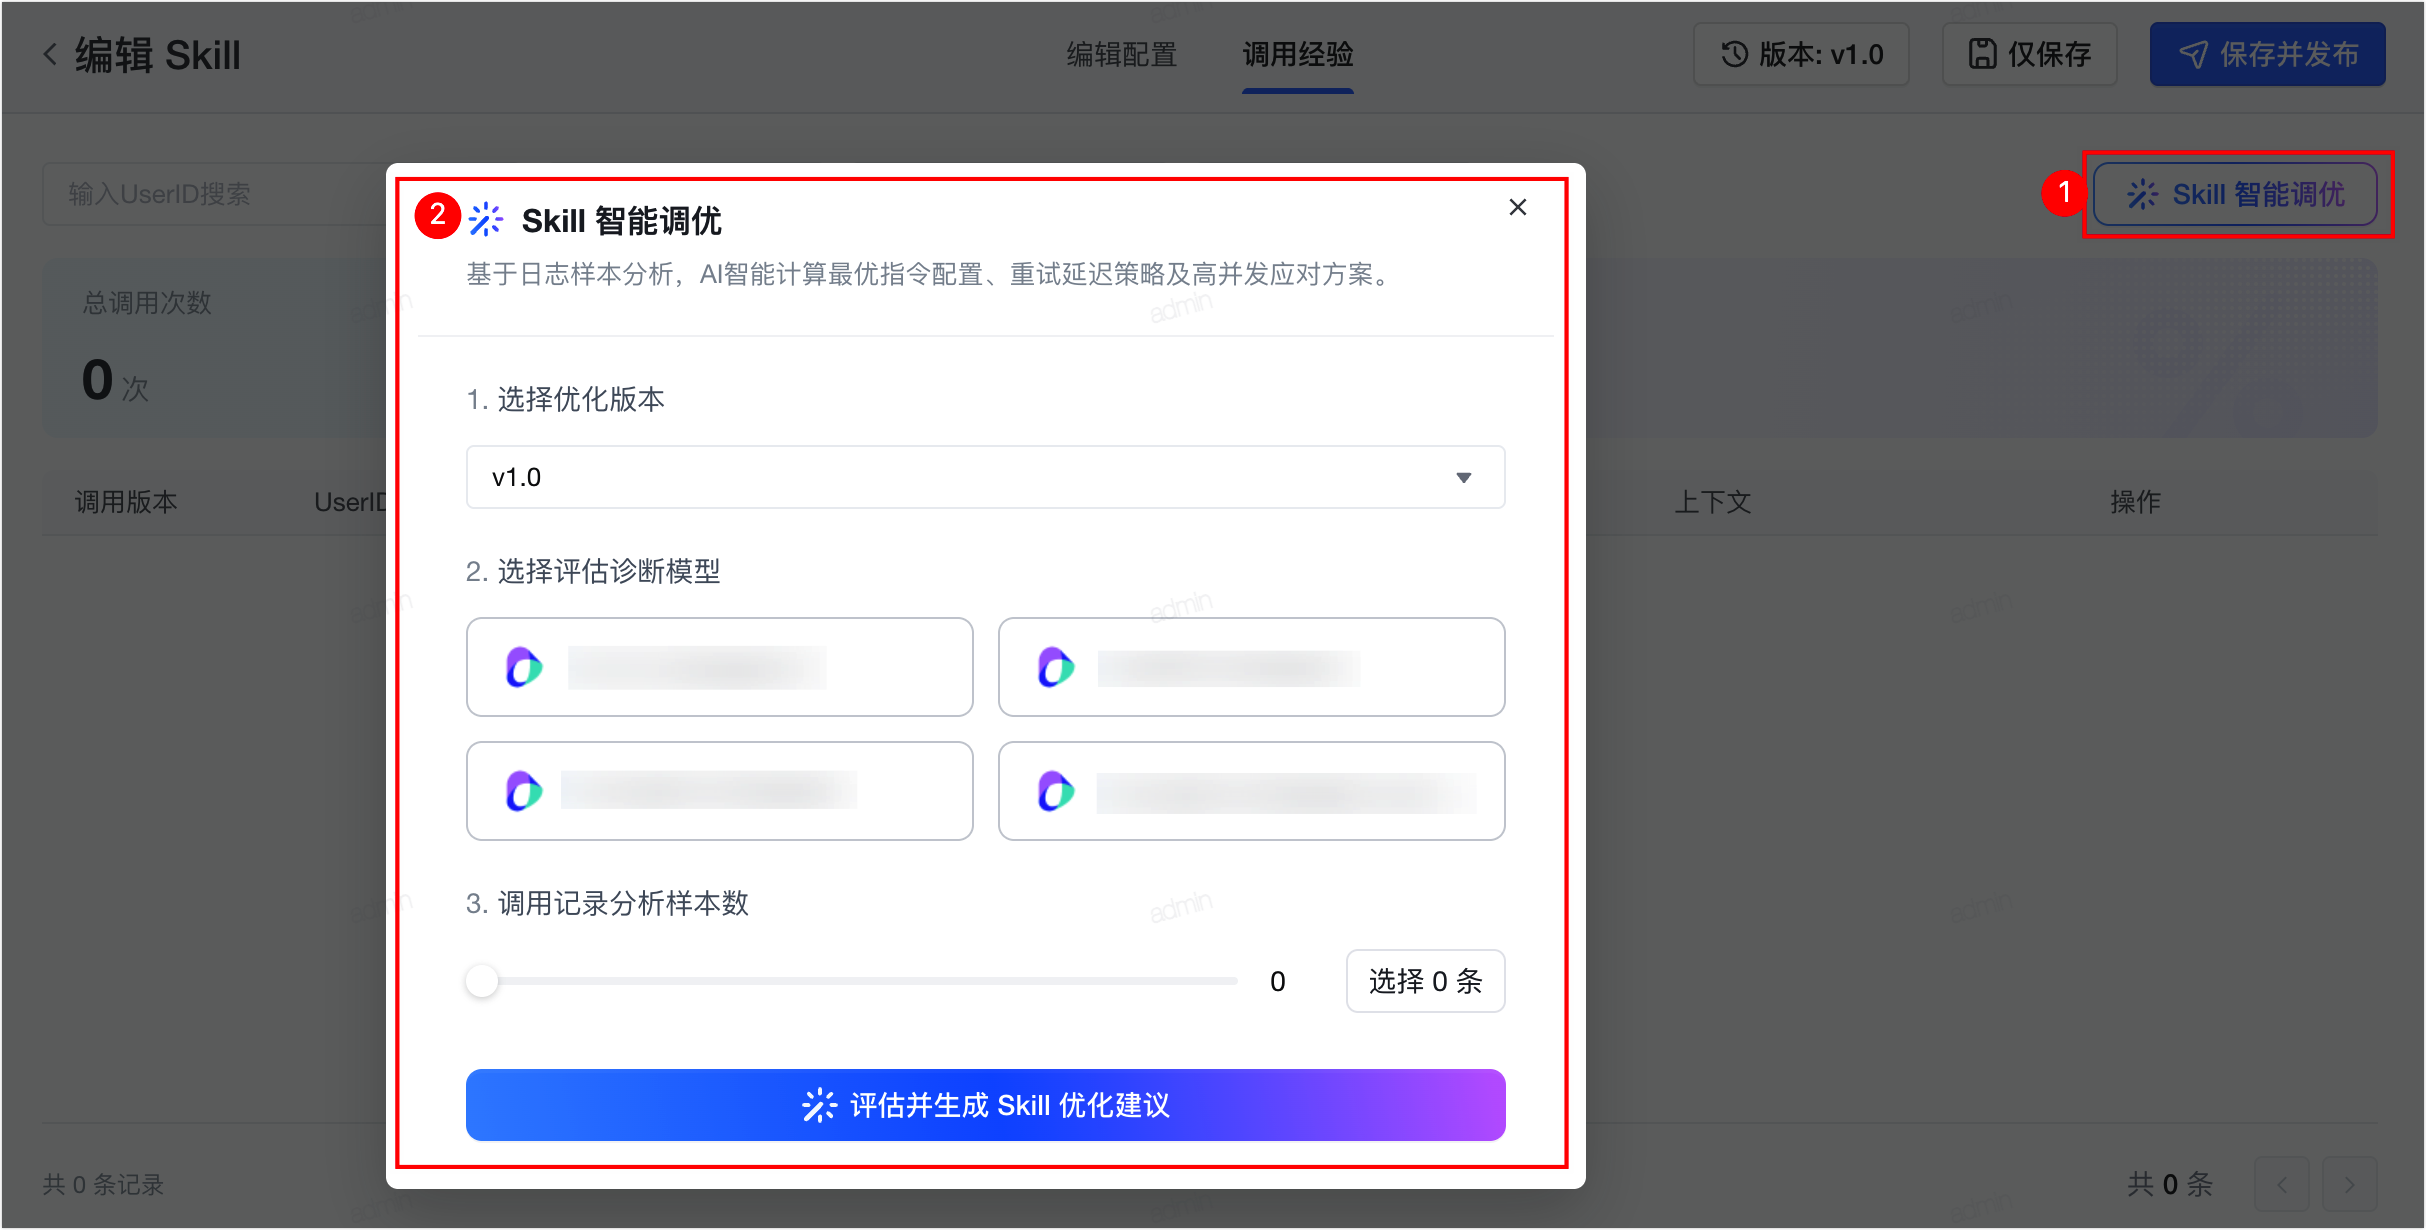Click the 总调用次数 label

tap(147, 303)
